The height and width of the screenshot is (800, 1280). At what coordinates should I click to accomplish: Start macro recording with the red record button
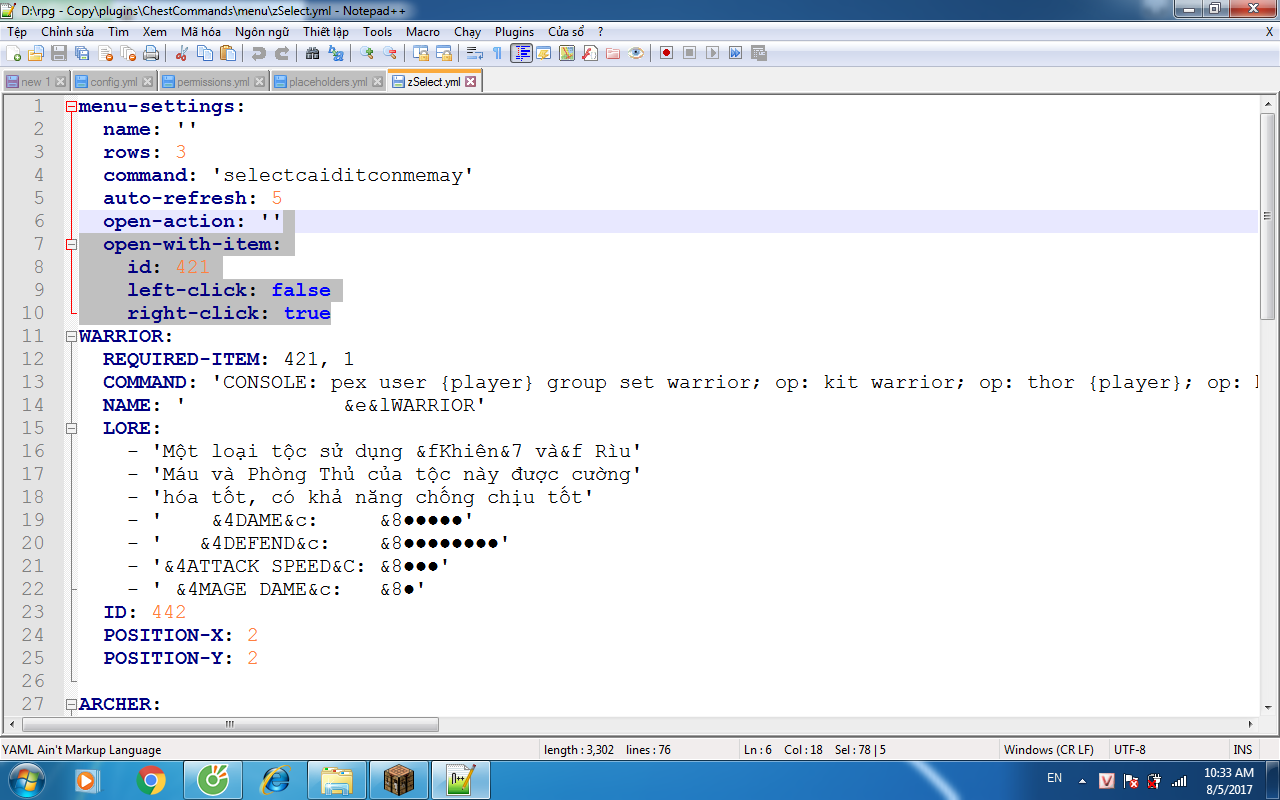(x=667, y=53)
